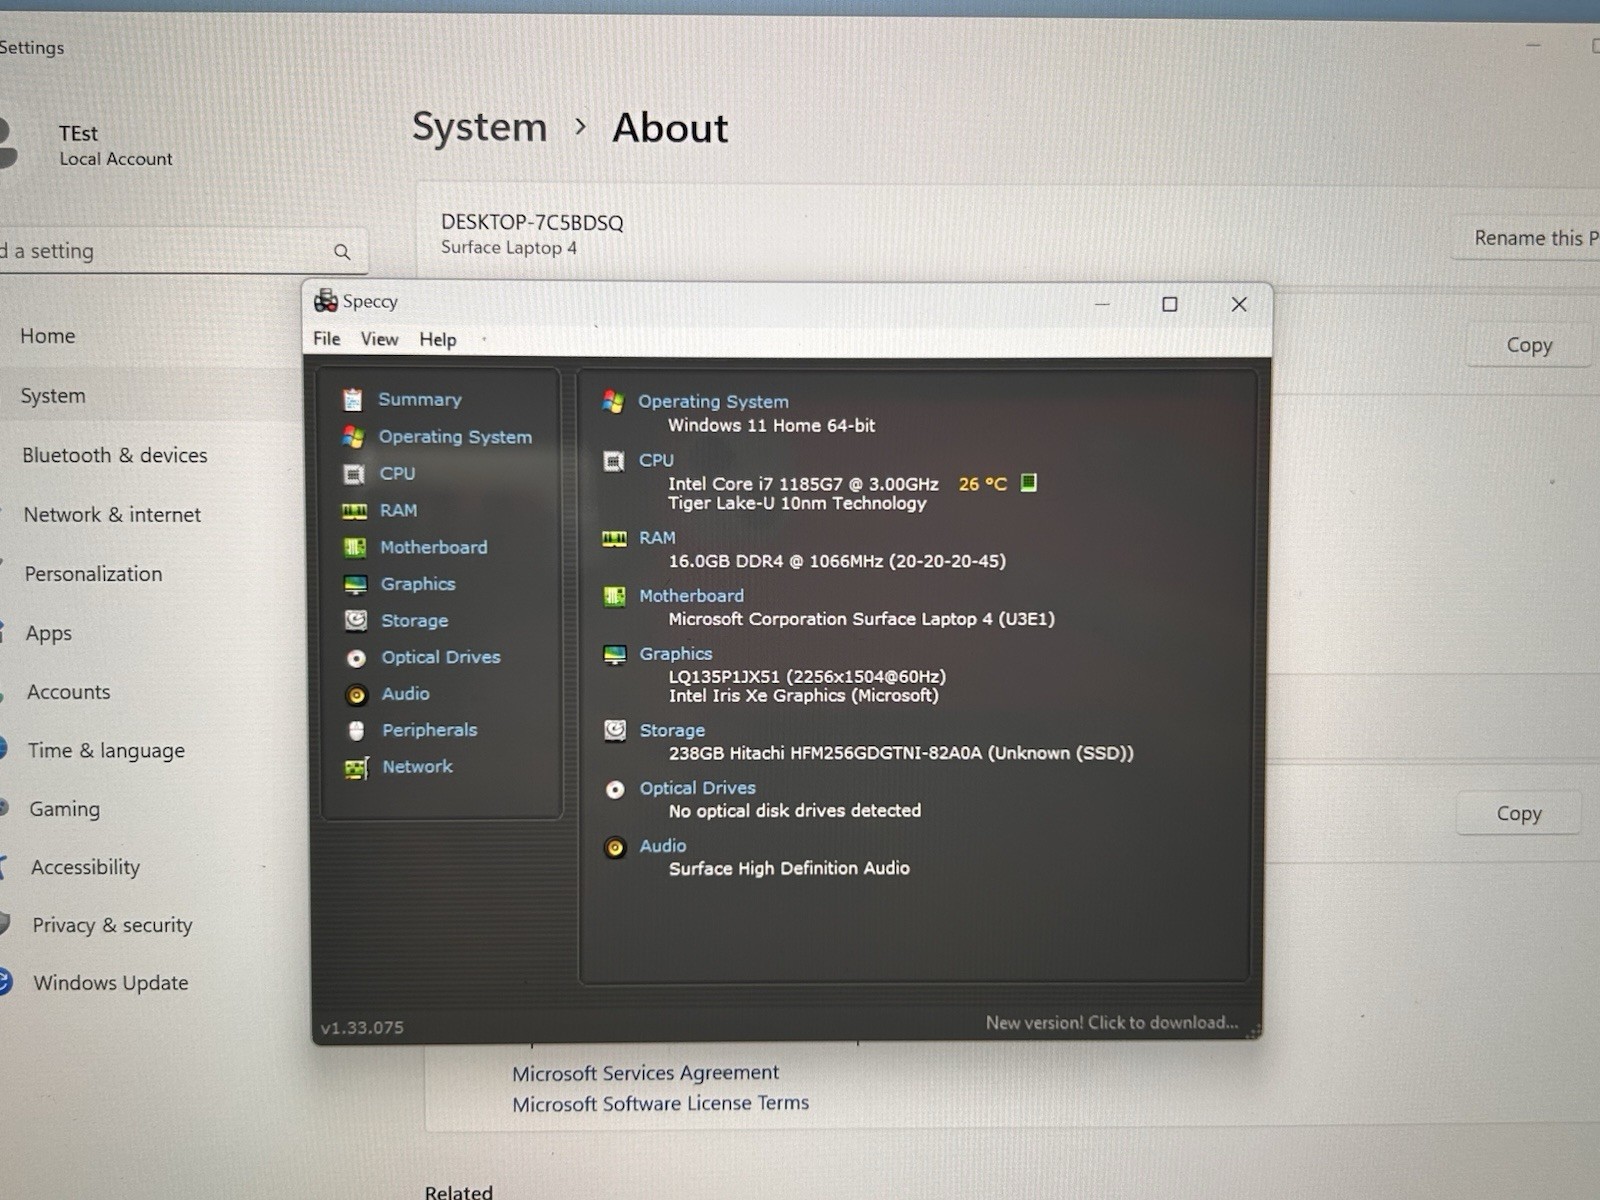Go to Home in Settings sidebar
Image resolution: width=1600 pixels, height=1200 pixels.
[47, 336]
